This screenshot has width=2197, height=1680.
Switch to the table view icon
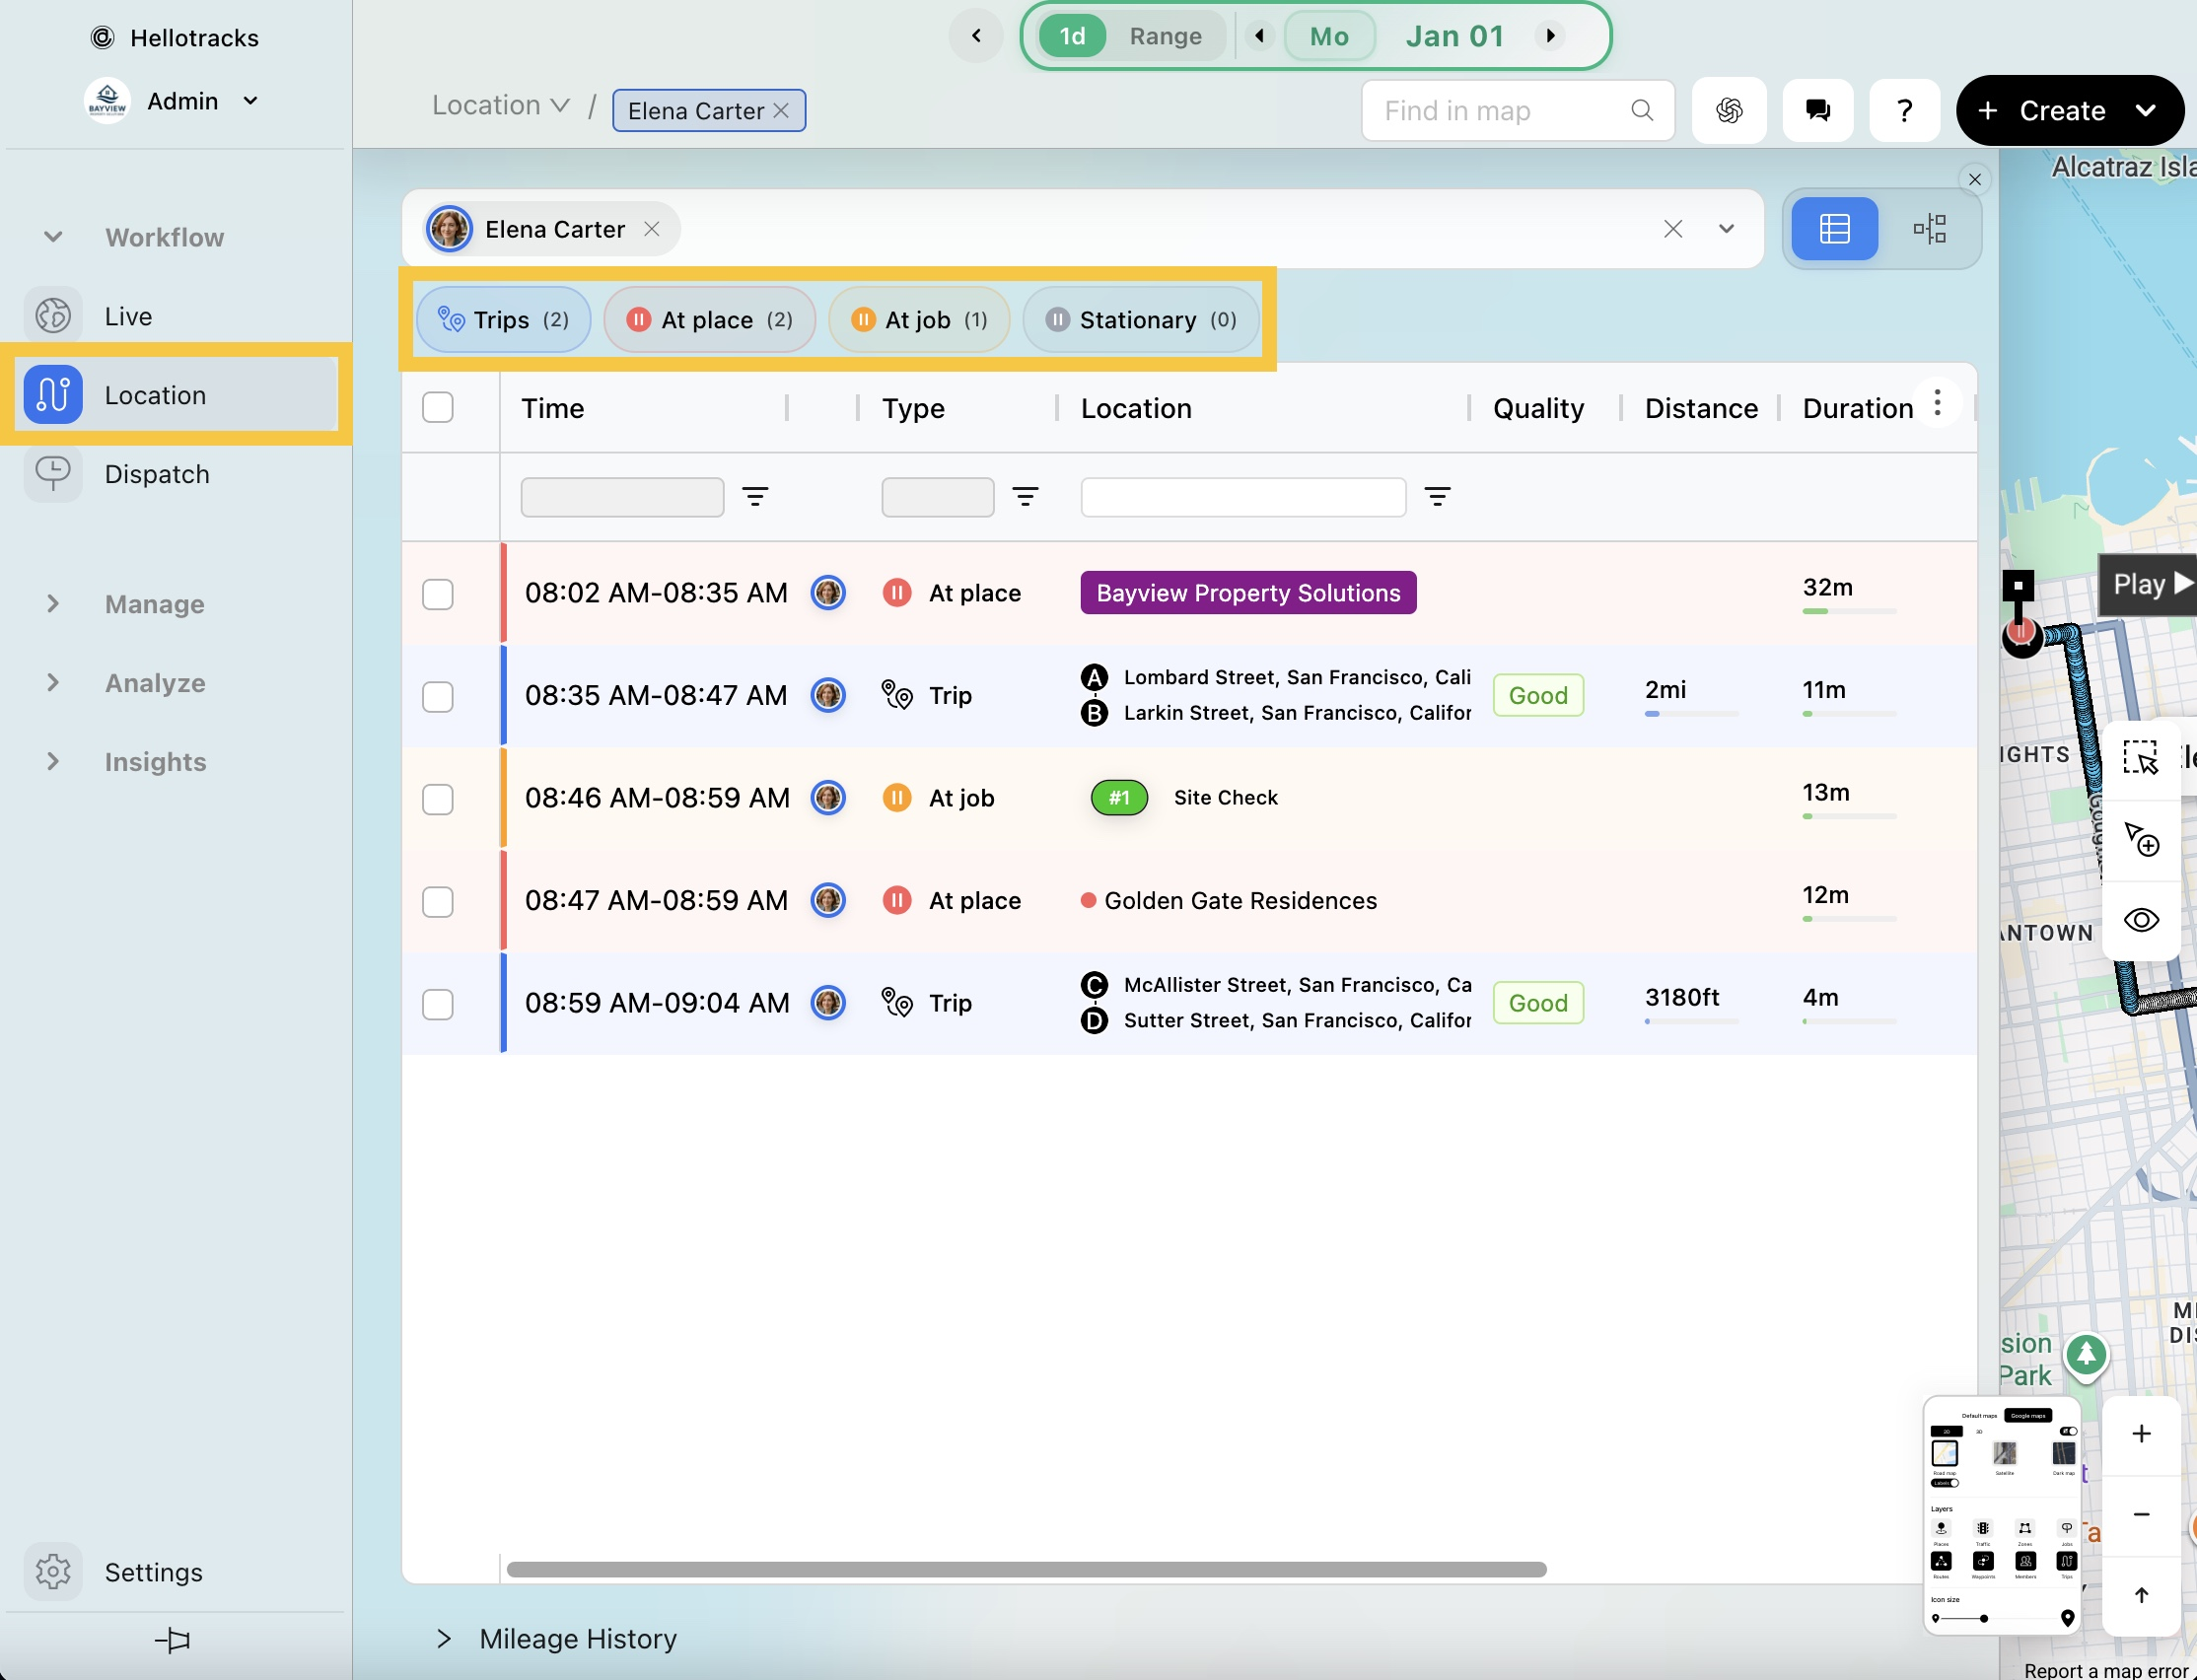[1834, 229]
